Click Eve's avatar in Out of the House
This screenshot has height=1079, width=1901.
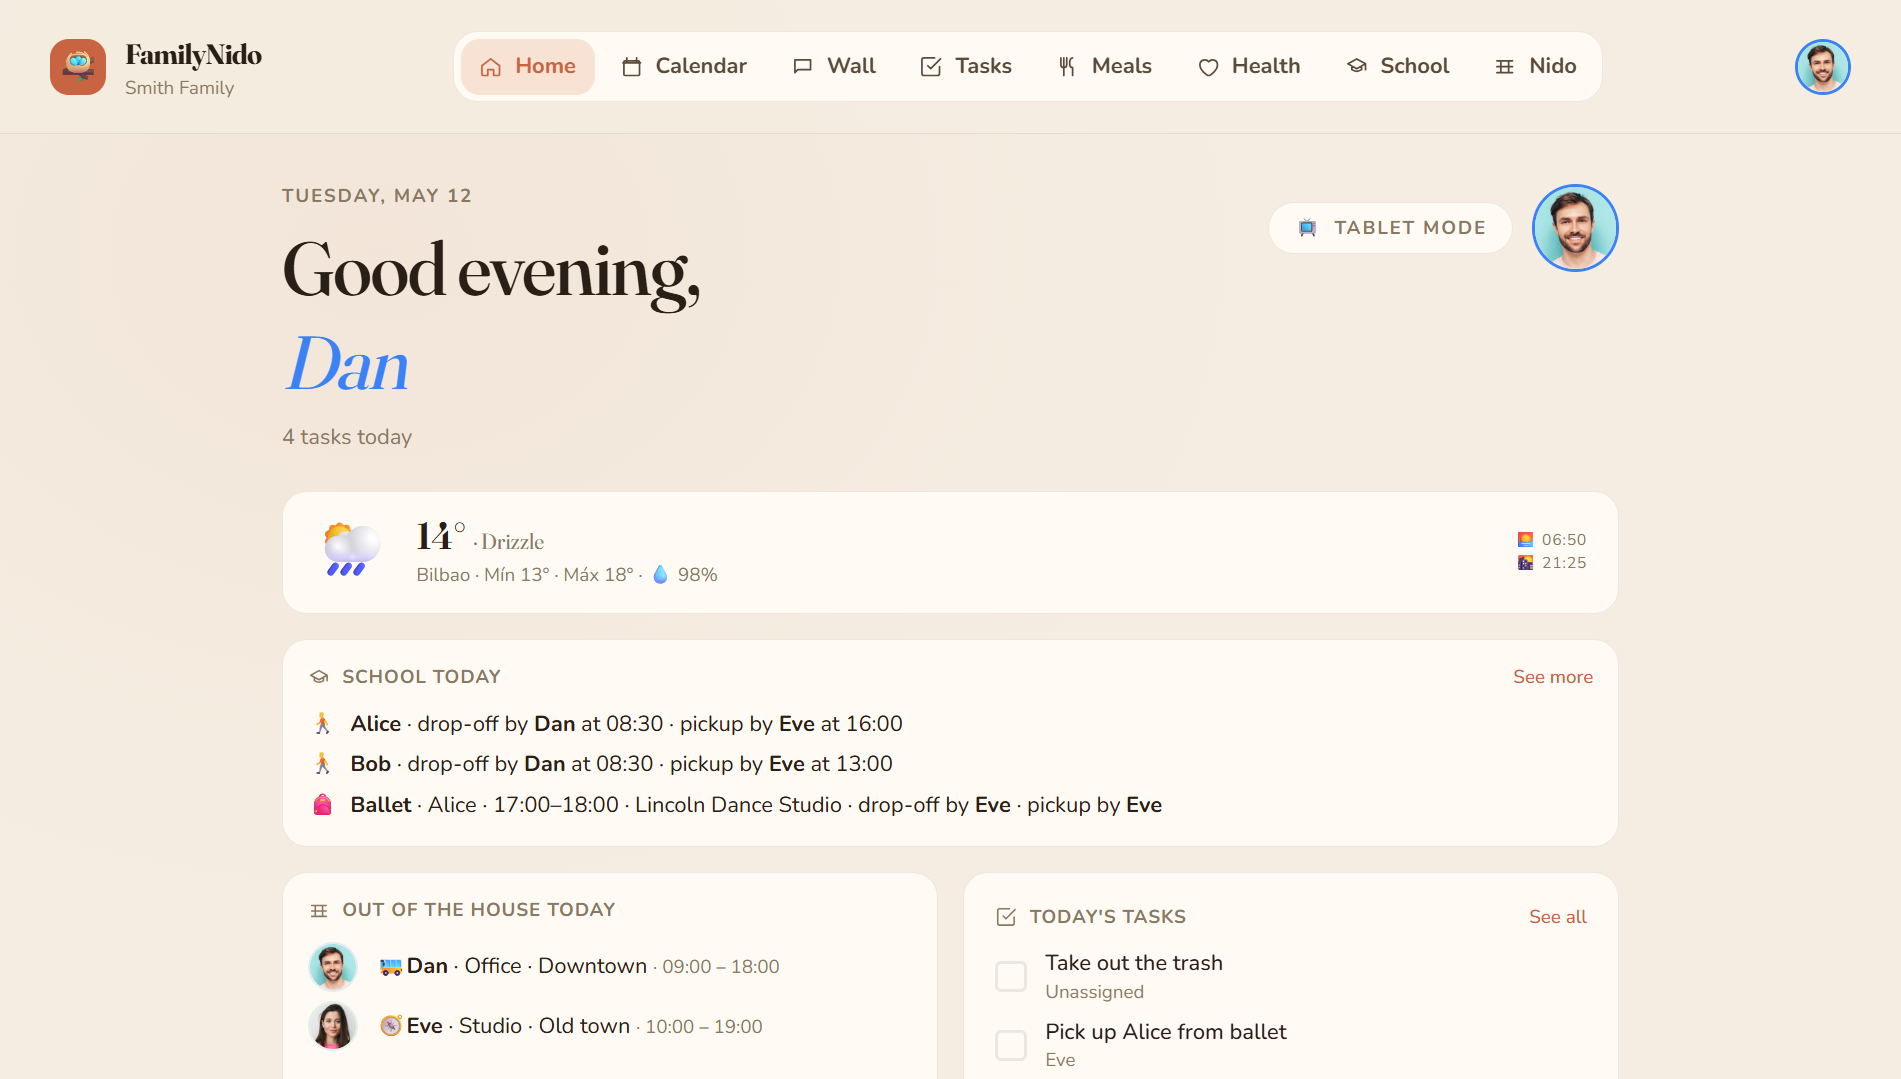tap(333, 1026)
